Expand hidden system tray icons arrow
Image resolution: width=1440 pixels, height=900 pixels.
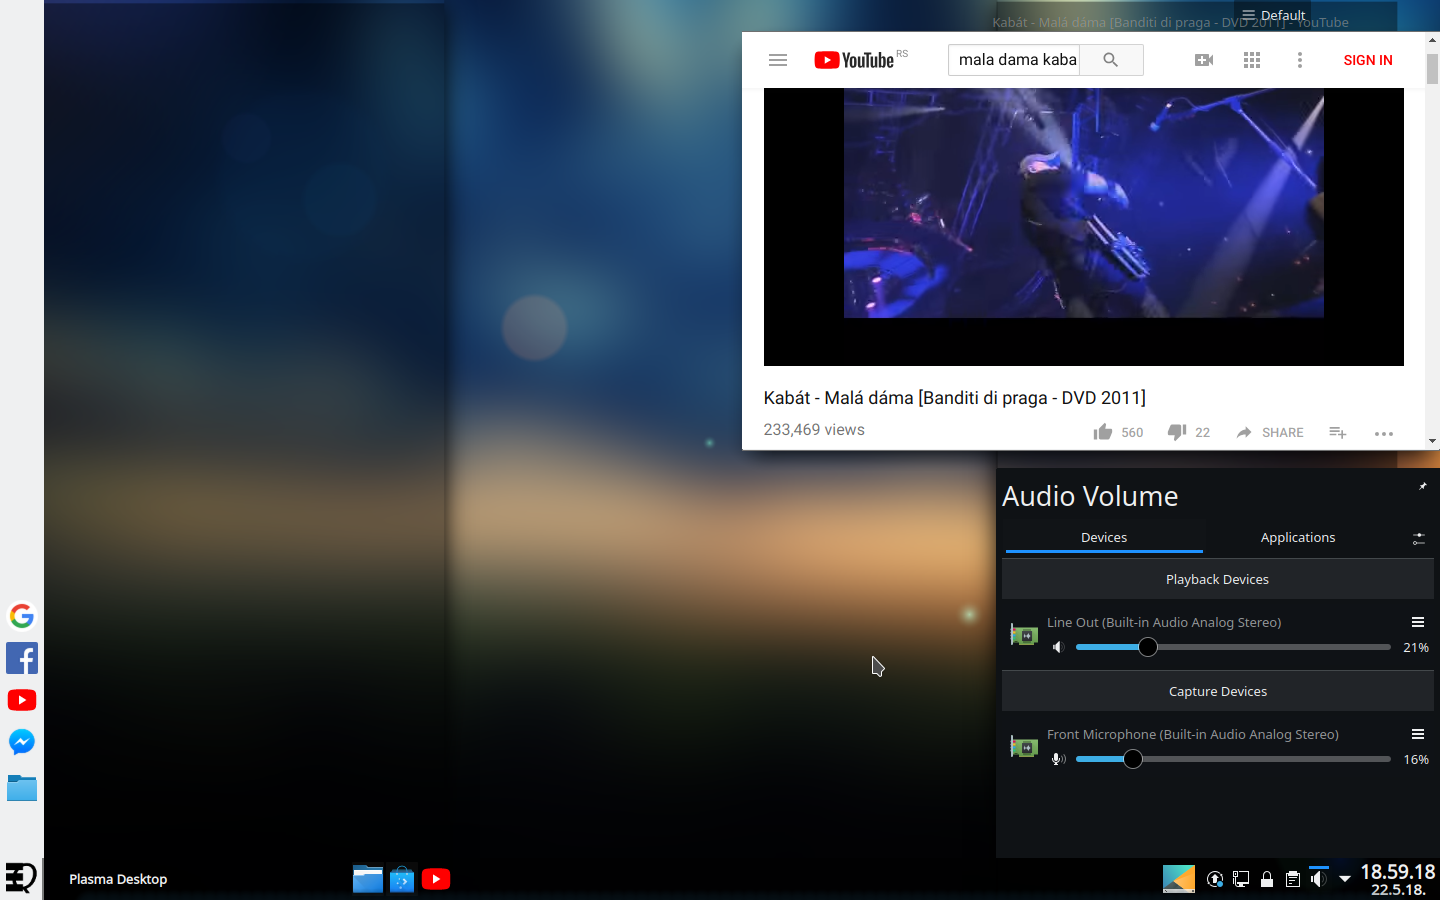pos(1345,879)
